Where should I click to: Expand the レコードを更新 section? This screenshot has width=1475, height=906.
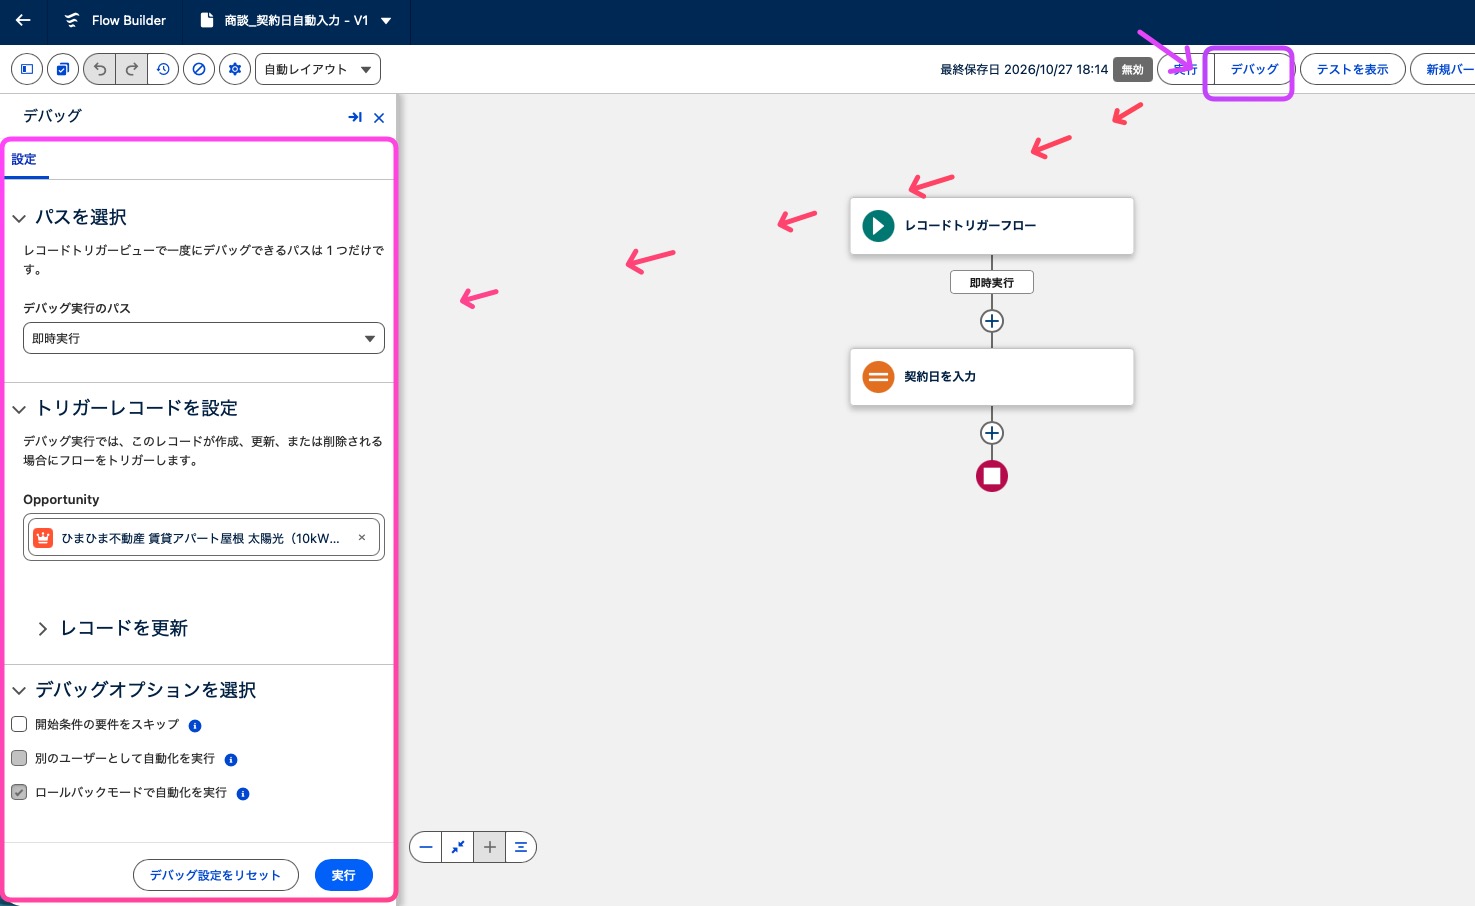42,629
